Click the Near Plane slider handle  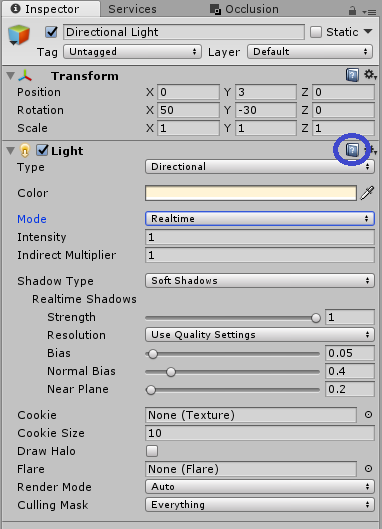(x=151, y=390)
